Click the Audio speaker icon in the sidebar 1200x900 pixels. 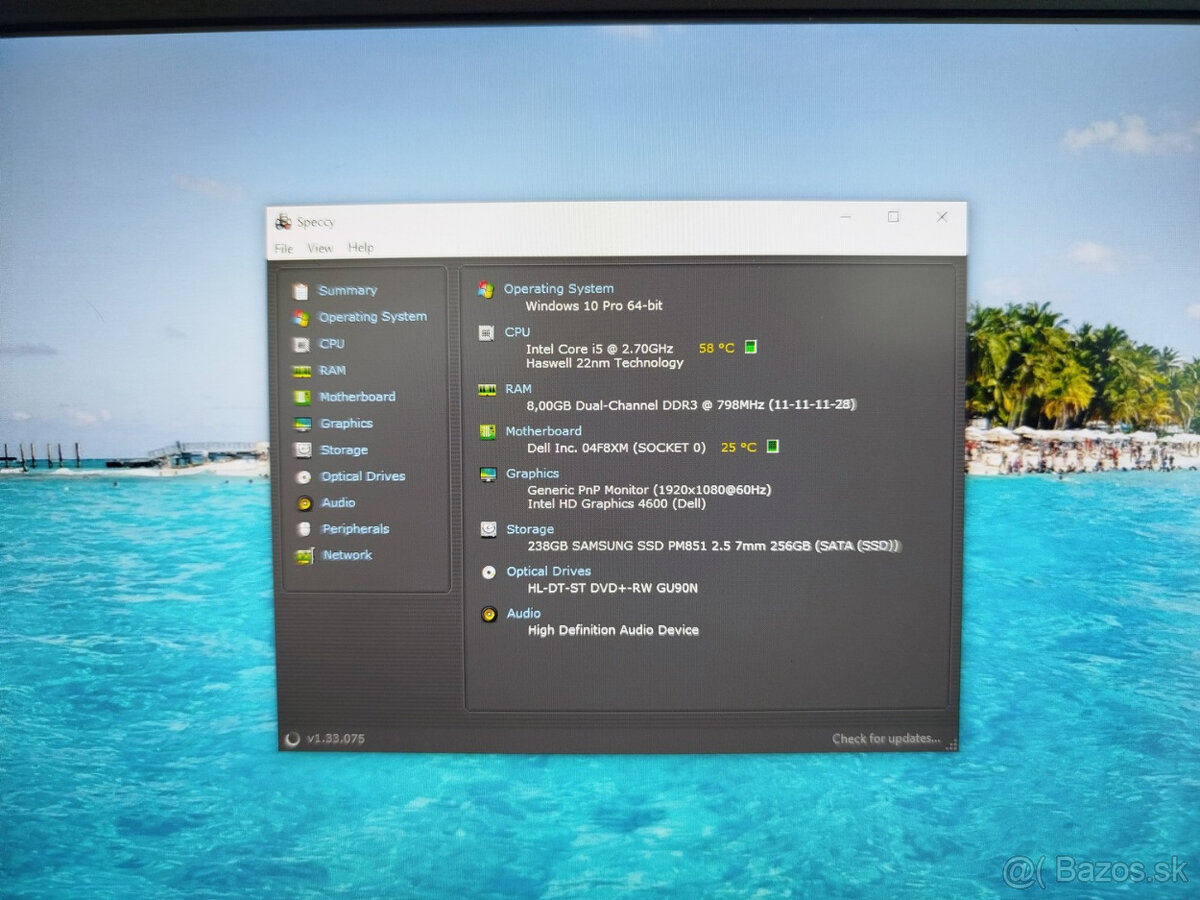coord(304,503)
